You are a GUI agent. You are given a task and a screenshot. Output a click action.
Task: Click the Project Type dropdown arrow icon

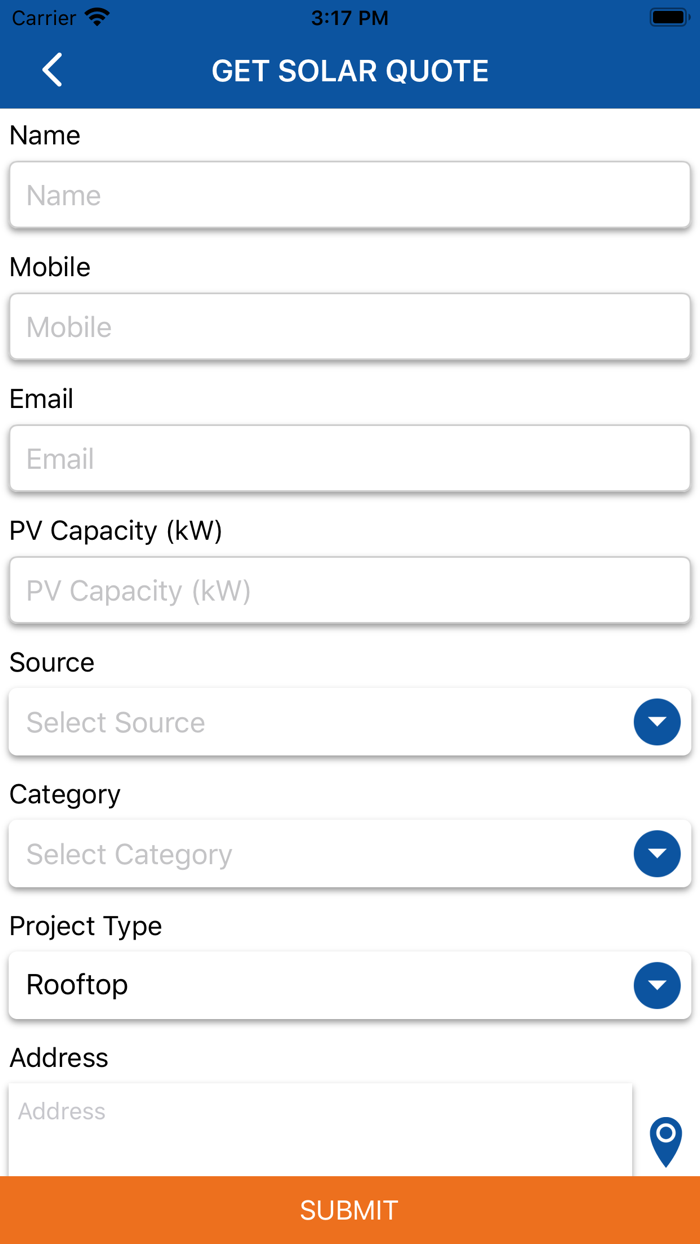[x=657, y=985]
